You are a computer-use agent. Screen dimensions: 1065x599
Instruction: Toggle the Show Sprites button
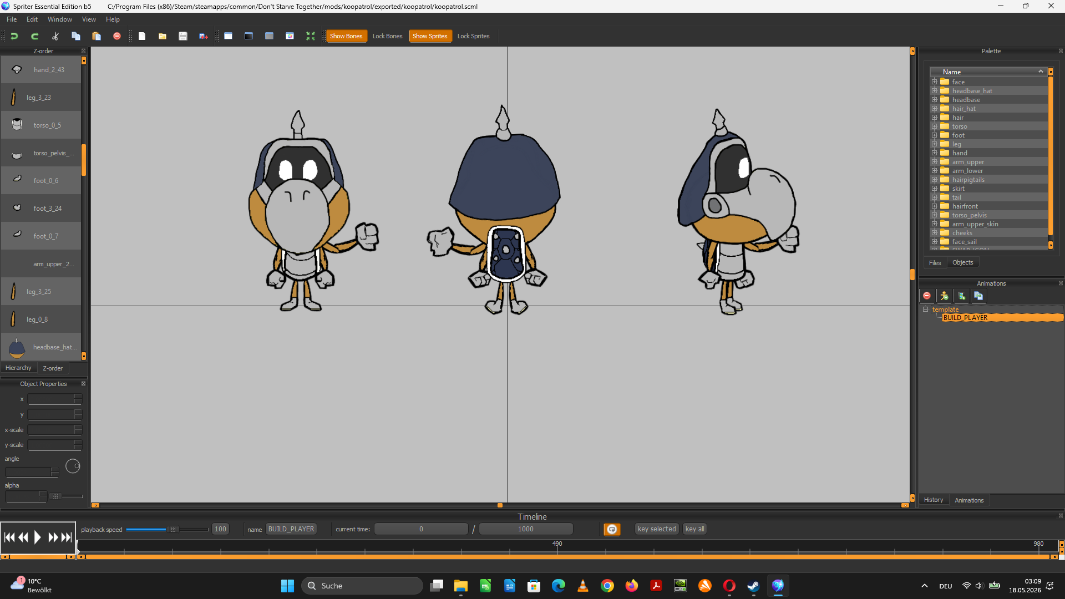(430, 36)
